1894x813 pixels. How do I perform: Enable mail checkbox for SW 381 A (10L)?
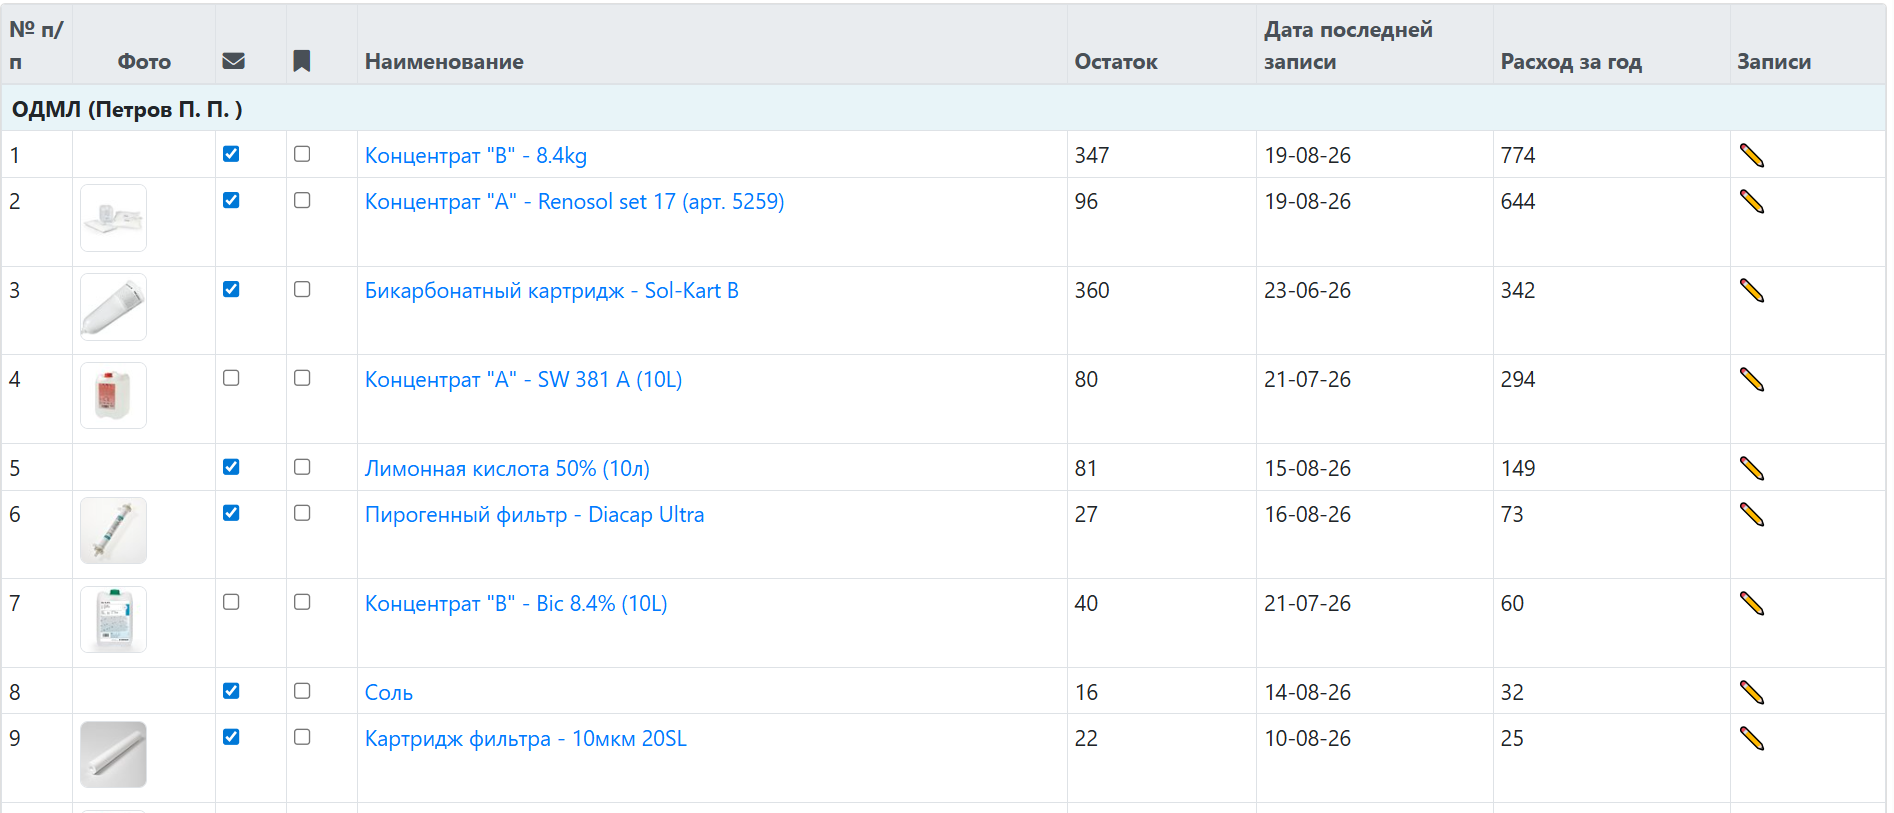coord(231,378)
